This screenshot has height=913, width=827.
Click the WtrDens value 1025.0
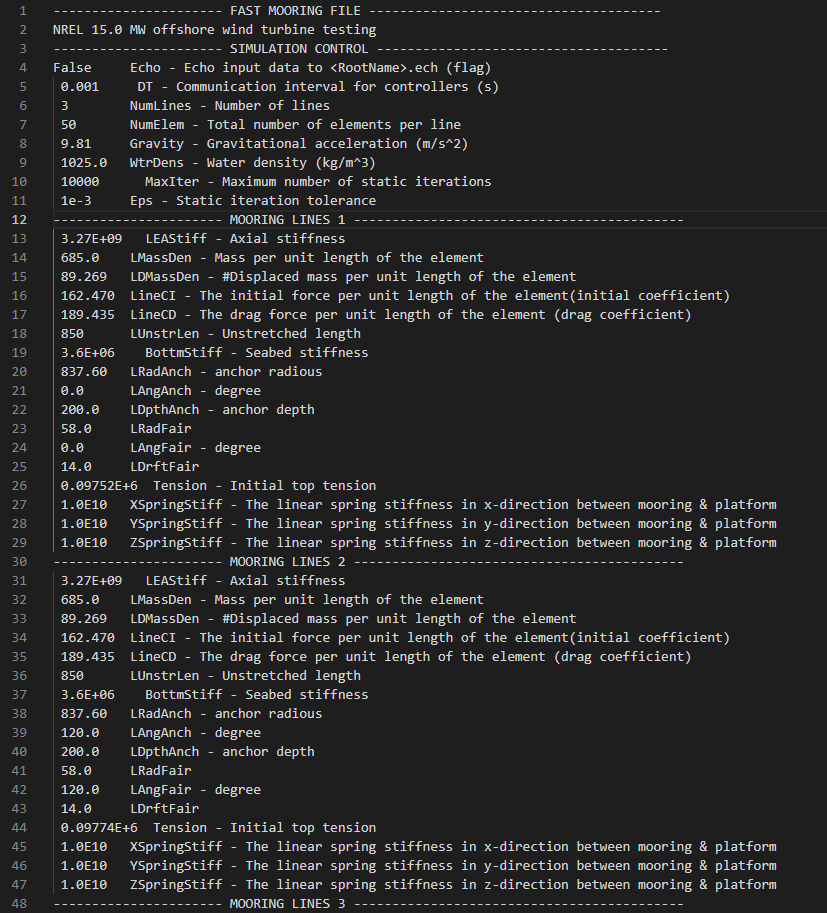coord(83,162)
